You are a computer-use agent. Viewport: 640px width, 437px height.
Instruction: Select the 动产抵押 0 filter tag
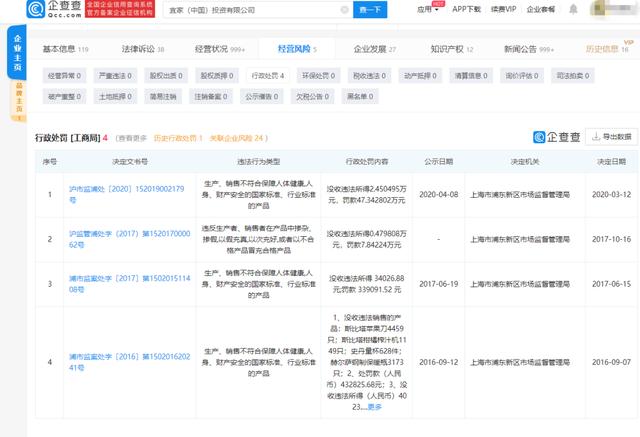coord(420,75)
